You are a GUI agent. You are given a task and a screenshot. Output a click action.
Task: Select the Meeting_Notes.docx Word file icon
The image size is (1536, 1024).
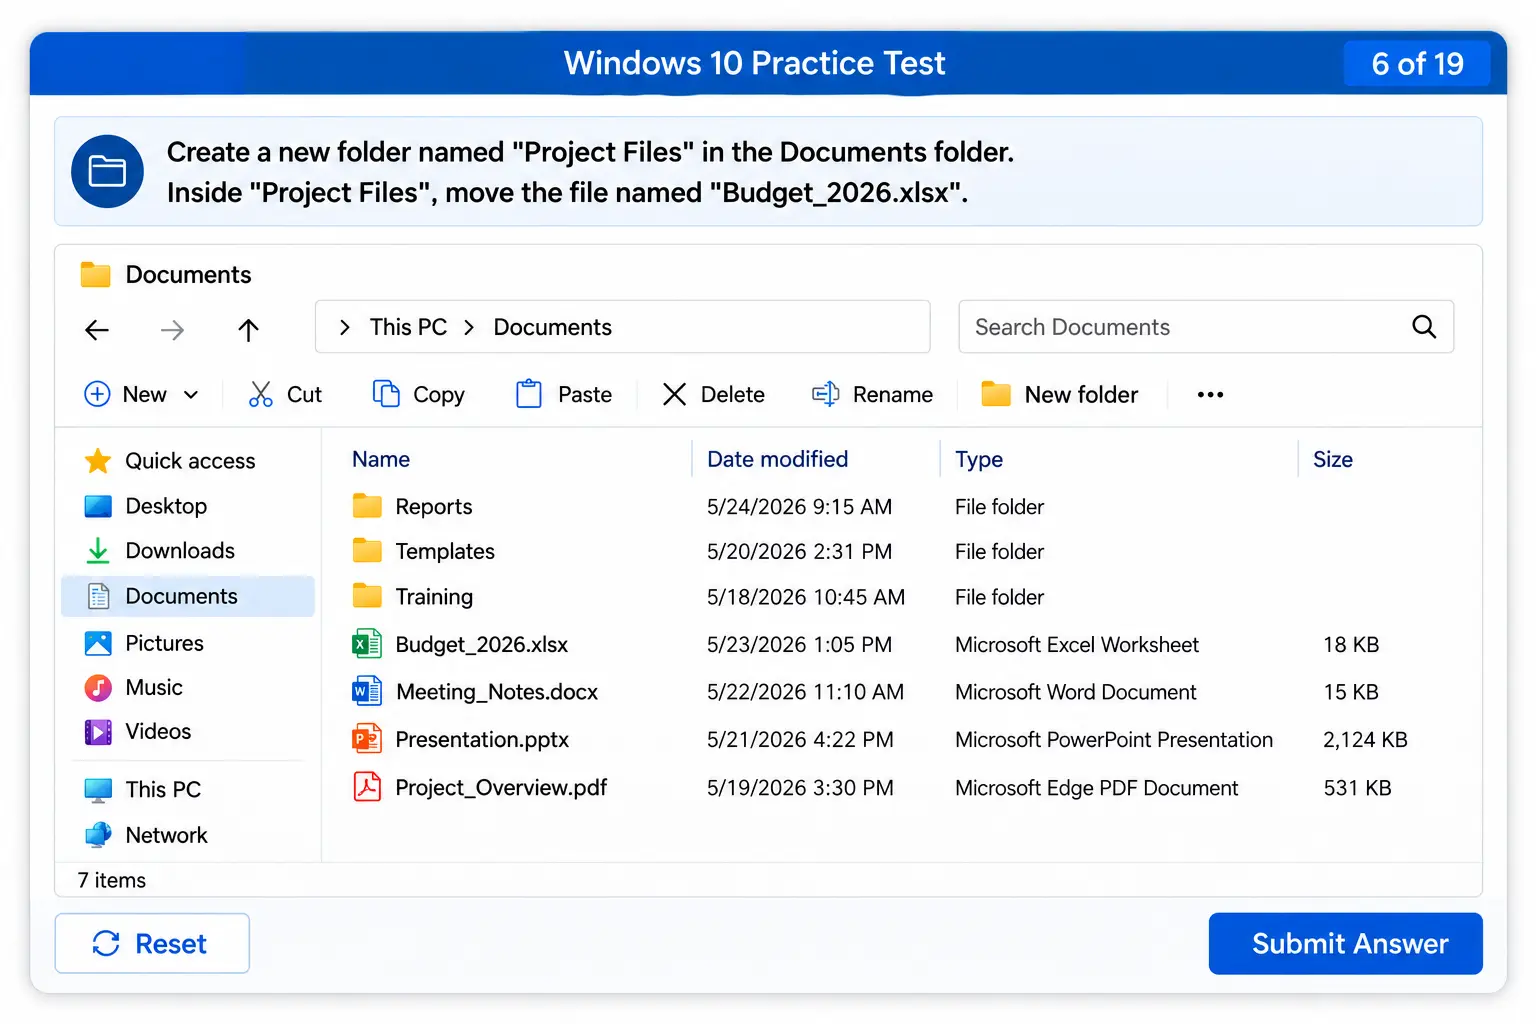tap(367, 691)
